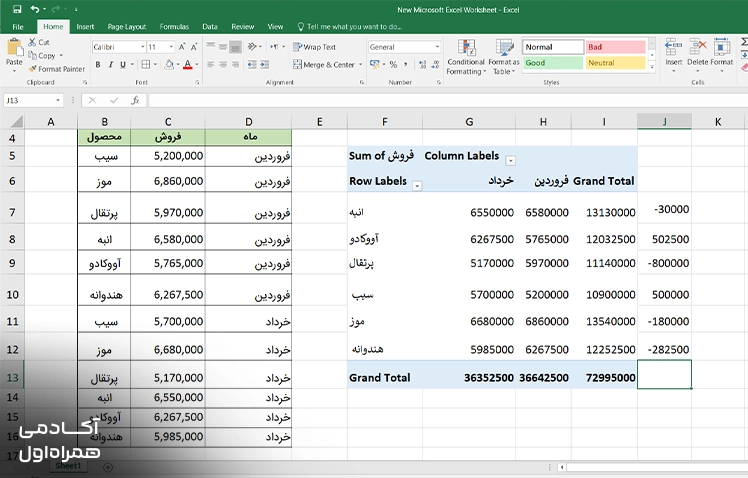
Task: Open the Column Labels filter dropdown
Action: [x=510, y=160]
